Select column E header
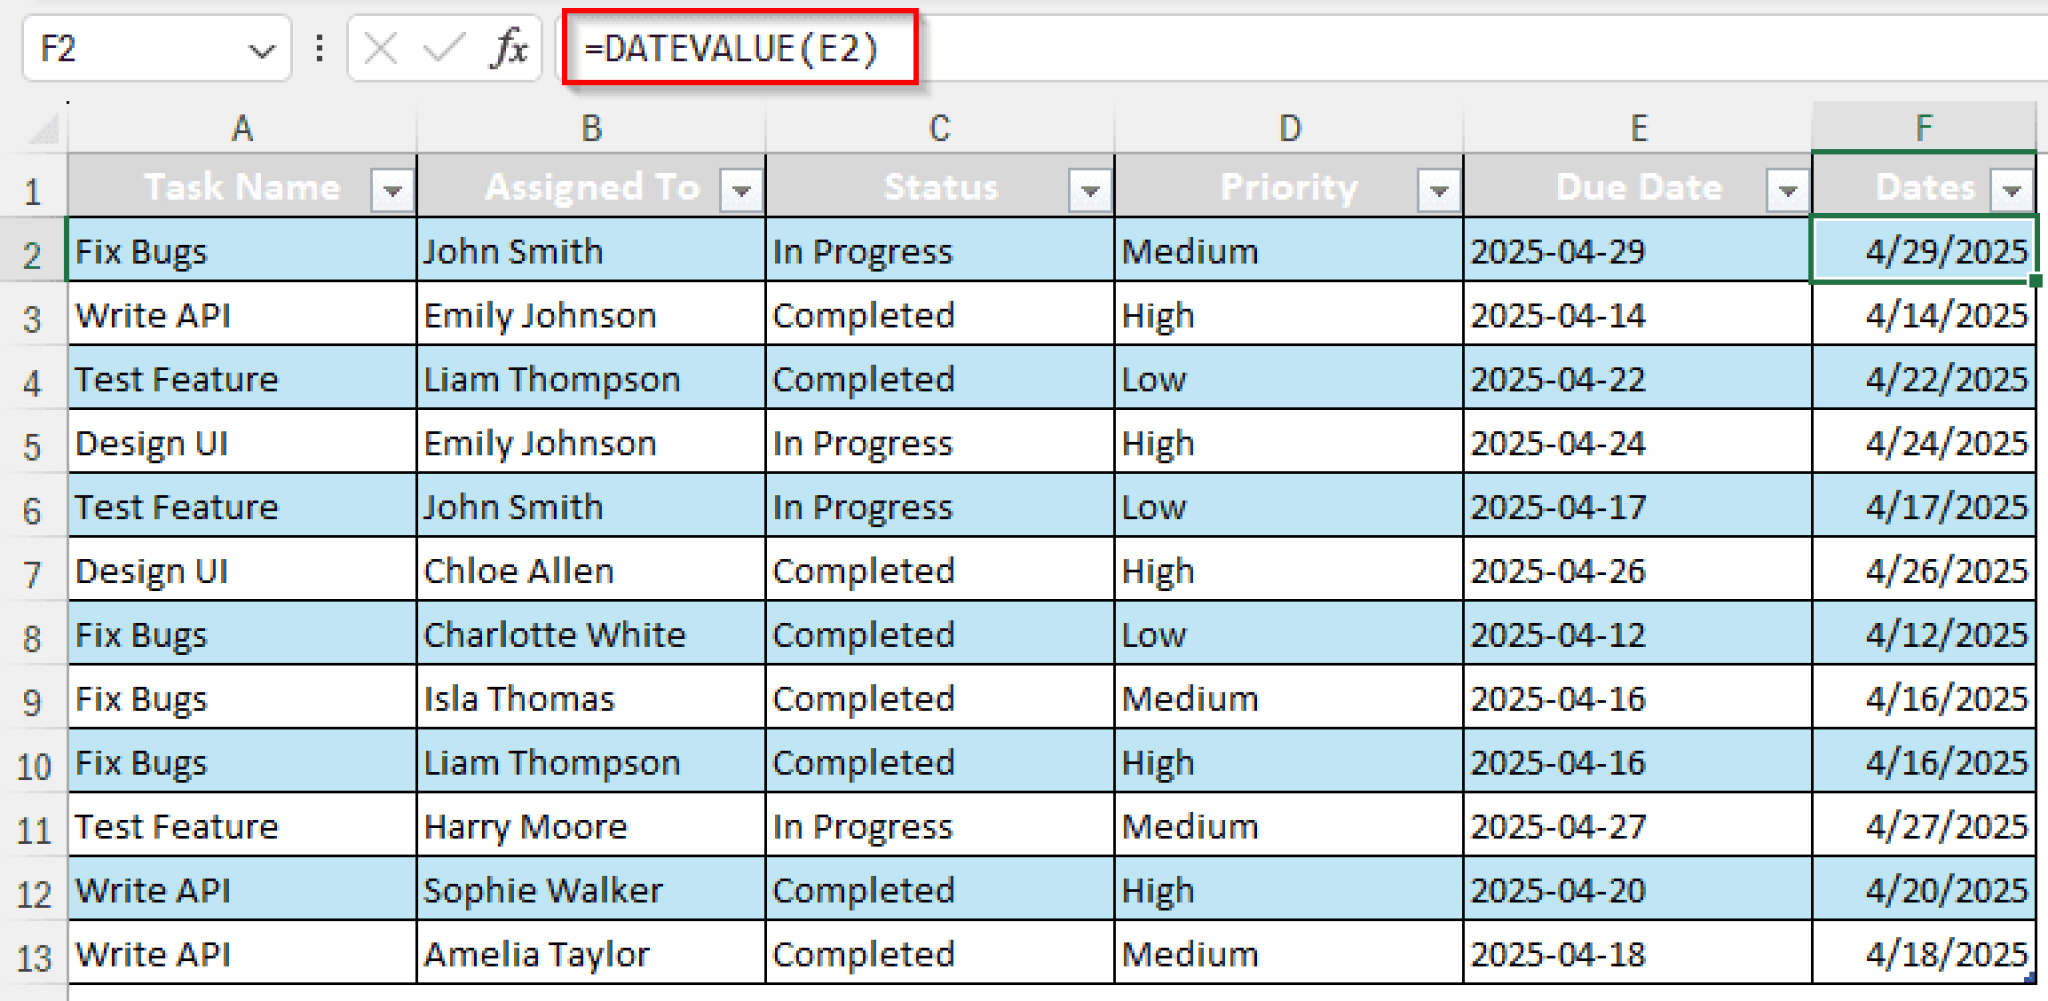Viewport: 2048px width, 1001px height. click(1638, 129)
